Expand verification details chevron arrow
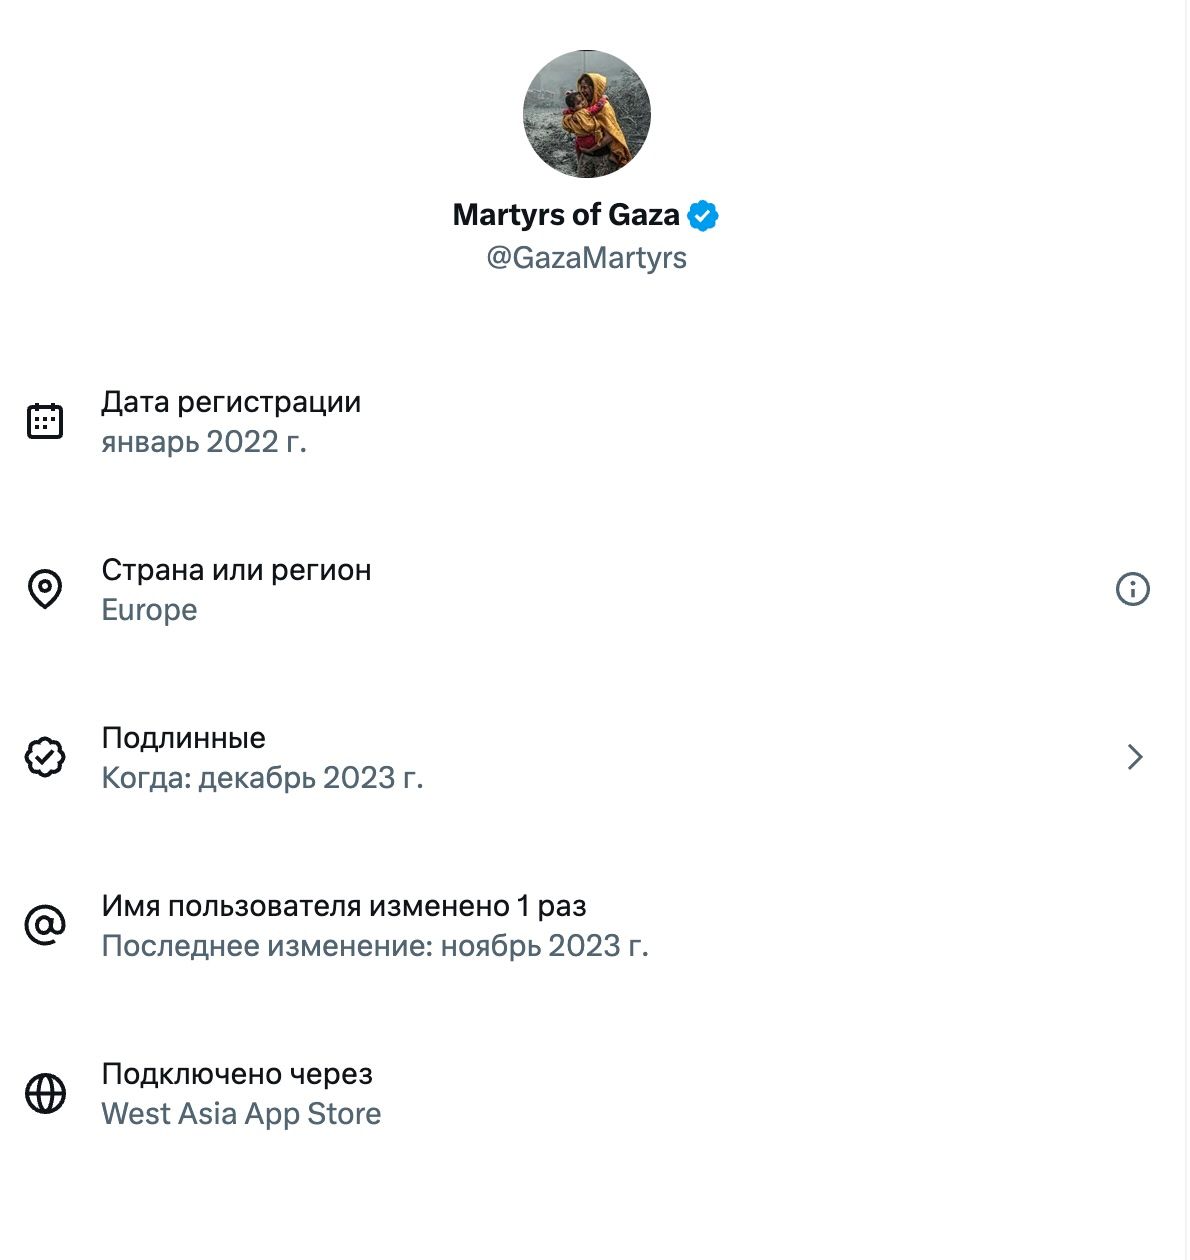The height and width of the screenshot is (1260, 1190). click(x=1134, y=757)
